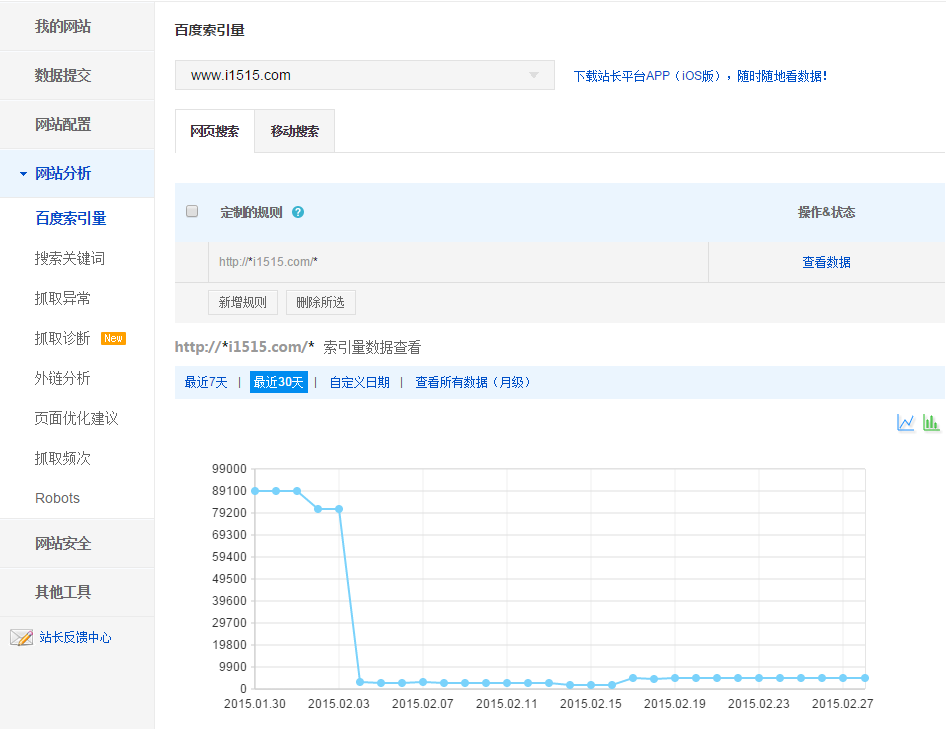Choose 自定义日期 range option
The width and height of the screenshot is (946, 729).
point(359,382)
